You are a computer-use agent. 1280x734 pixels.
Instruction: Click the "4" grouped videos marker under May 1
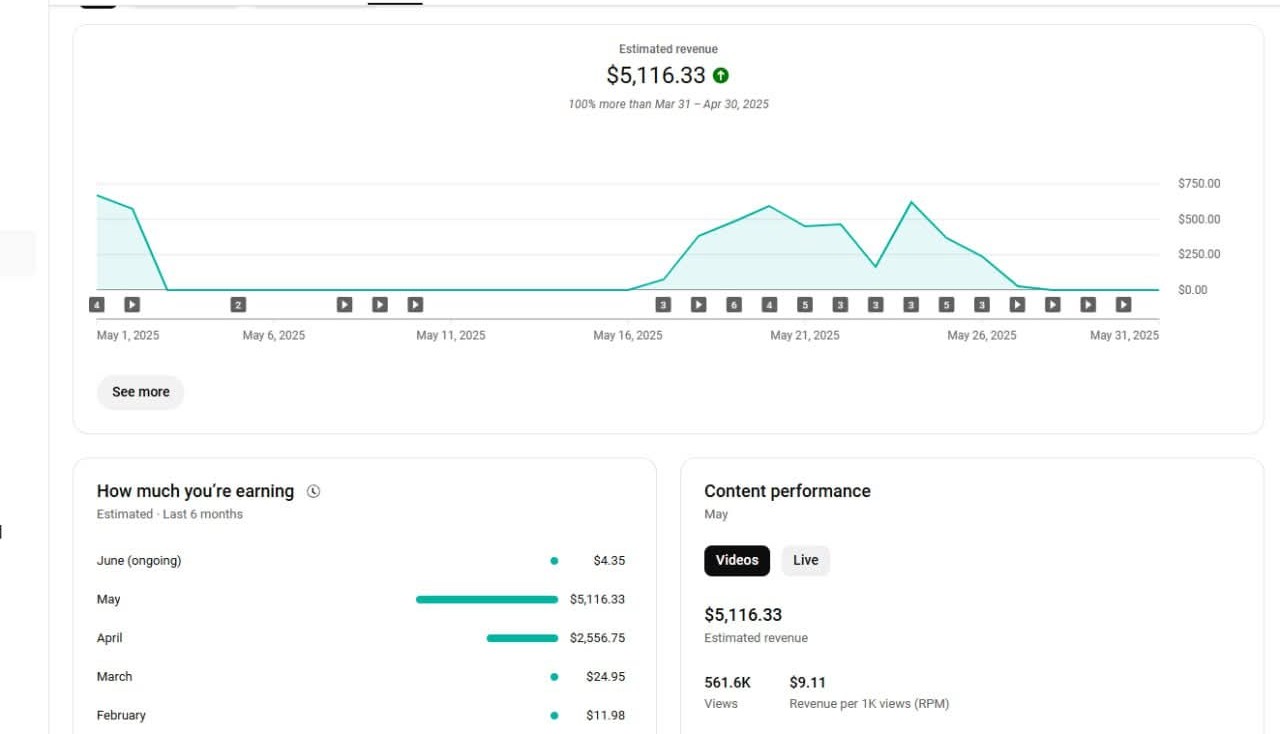click(x=97, y=304)
